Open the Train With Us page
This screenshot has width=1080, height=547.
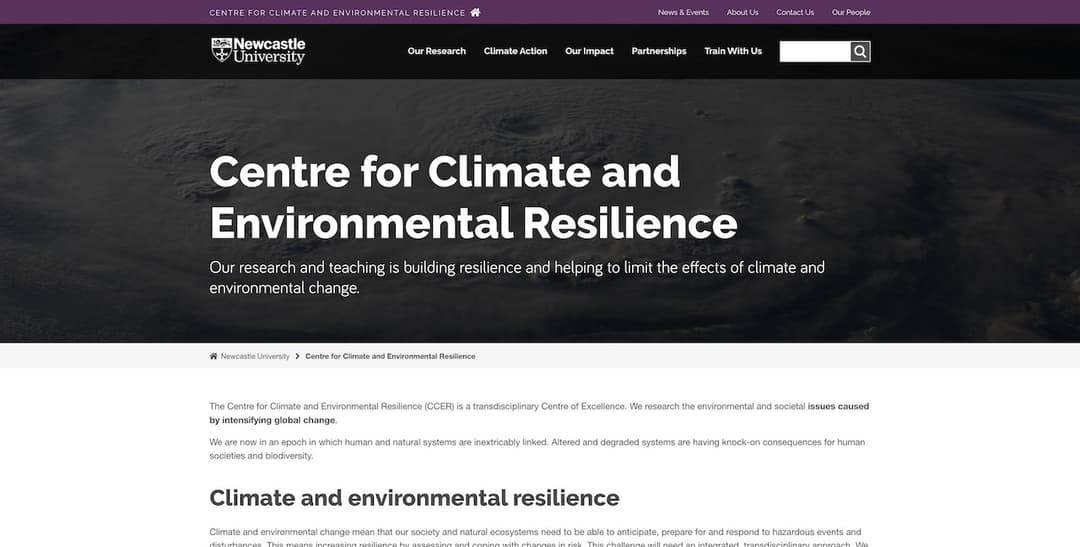[732, 51]
